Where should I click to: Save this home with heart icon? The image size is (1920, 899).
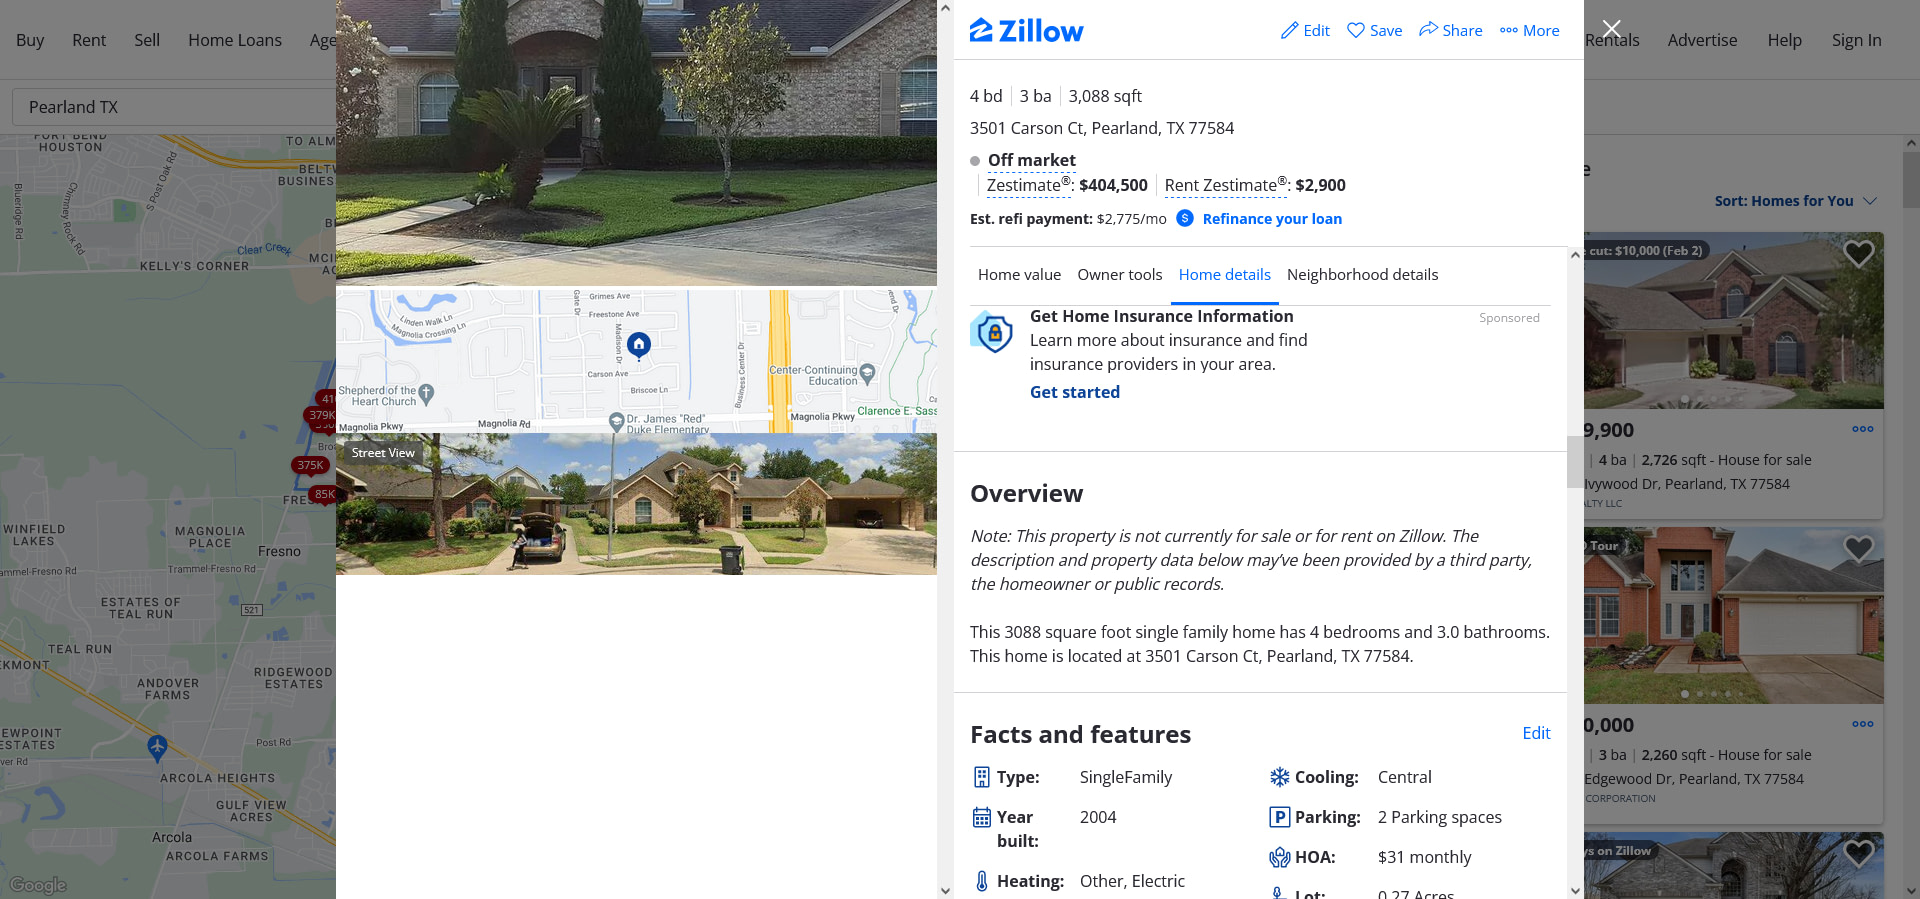pos(1374,31)
